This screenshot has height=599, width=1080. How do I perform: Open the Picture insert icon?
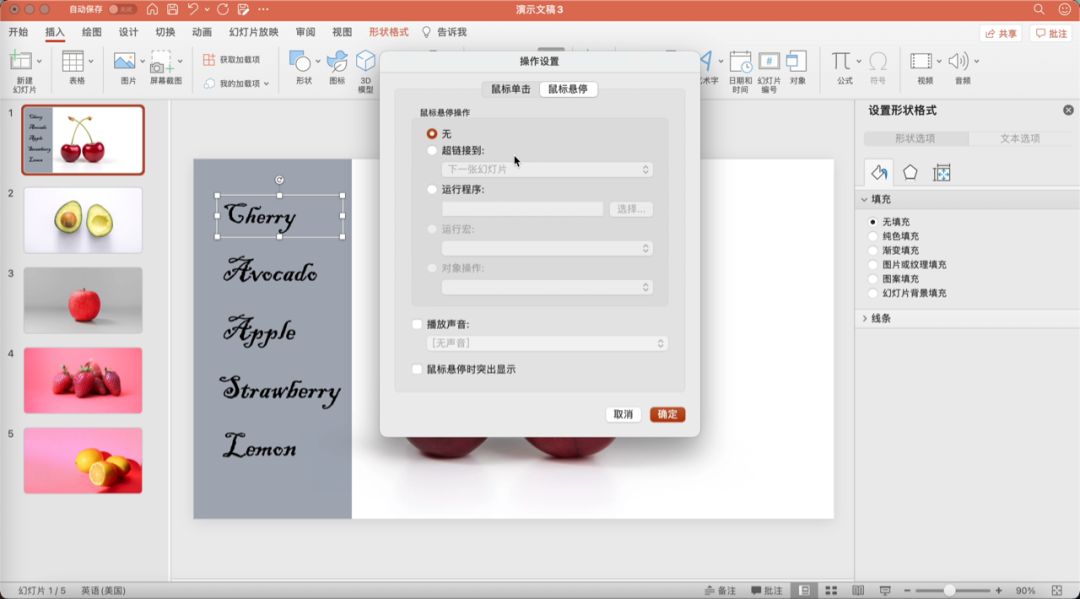click(125, 61)
